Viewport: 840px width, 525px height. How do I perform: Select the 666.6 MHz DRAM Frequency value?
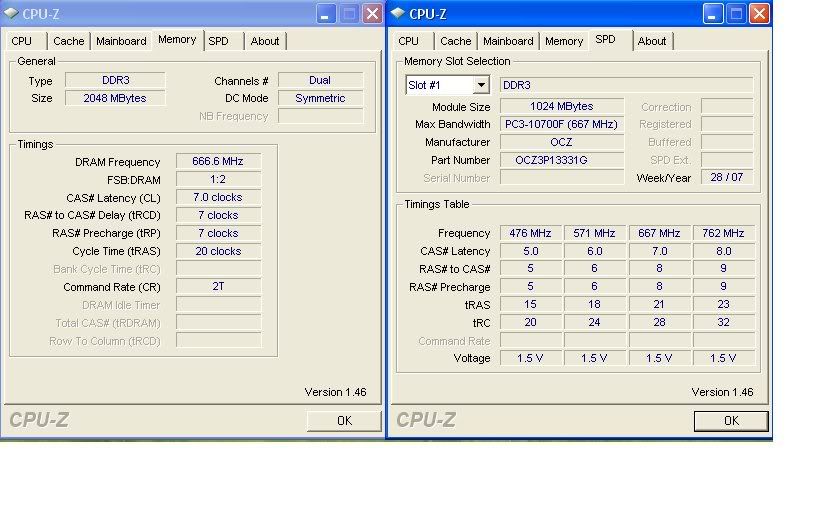(218, 161)
